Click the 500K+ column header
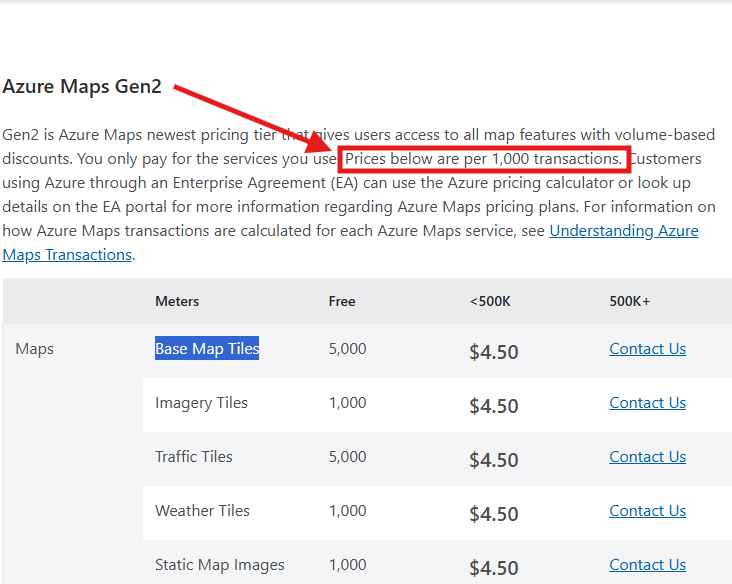The width and height of the screenshot is (732, 584). point(629,302)
